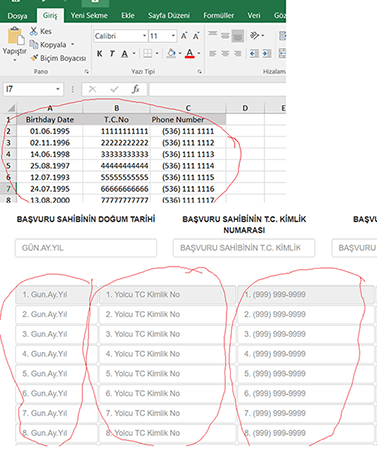The height and width of the screenshot is (450, 377).
Task: Align text to top of cell
Action: tap(213, 35)
